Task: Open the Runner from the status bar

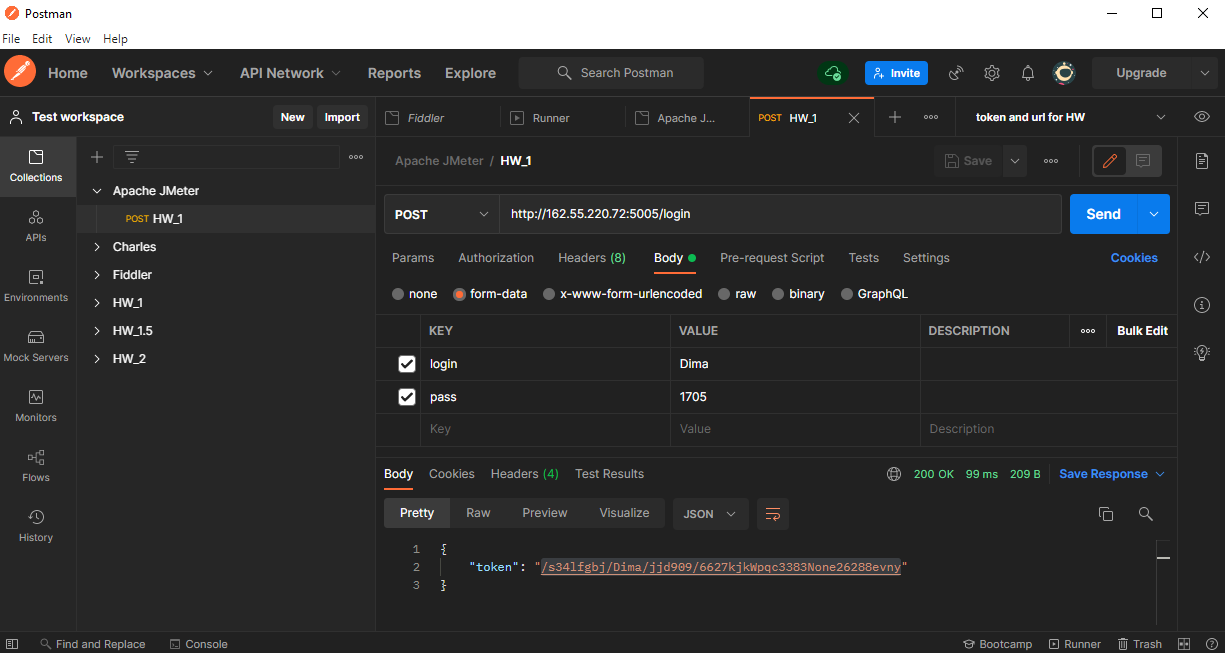Action: pyautogui.click(x=1075, y=643)
